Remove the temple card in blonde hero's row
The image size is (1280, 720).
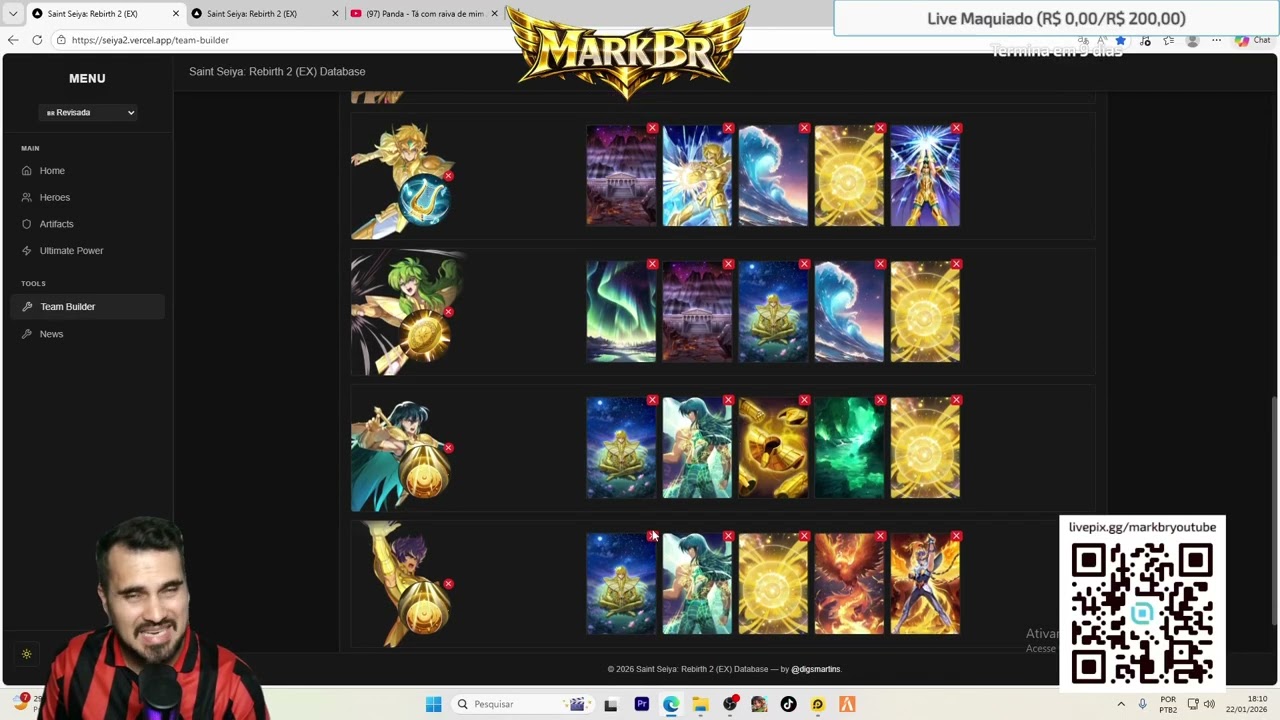pos(652,128)
